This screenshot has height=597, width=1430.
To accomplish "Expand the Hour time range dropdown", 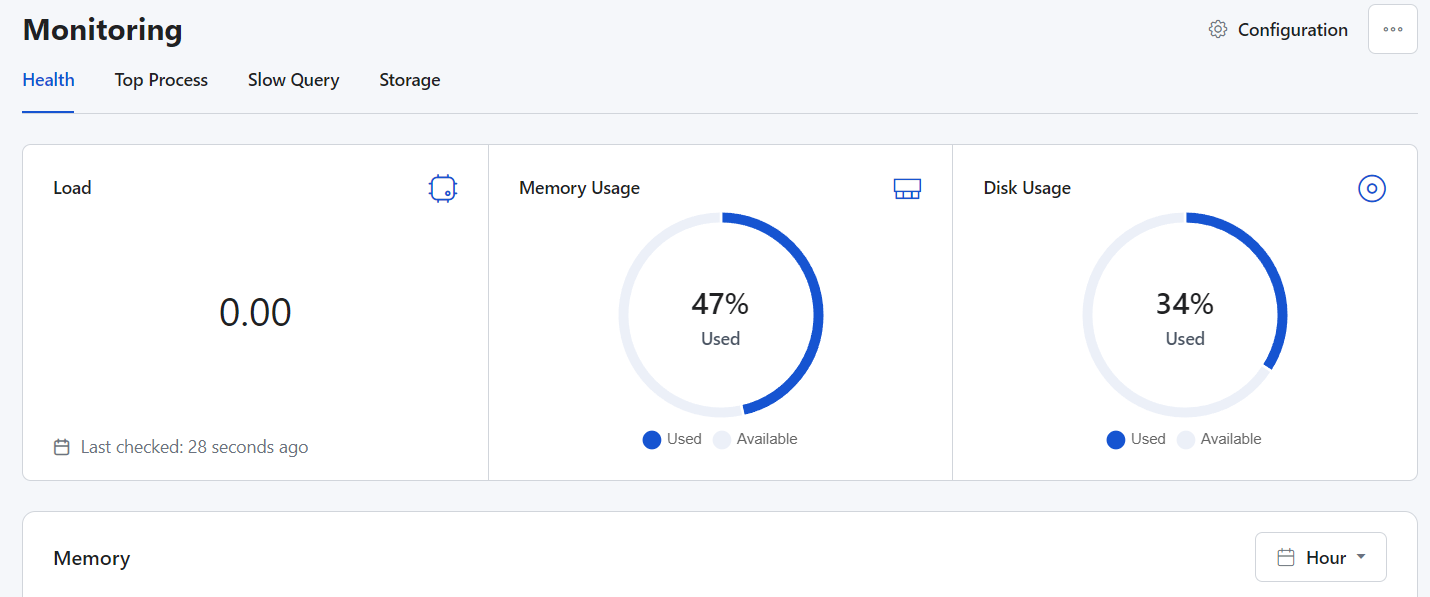I will (x=1321, y=557).
